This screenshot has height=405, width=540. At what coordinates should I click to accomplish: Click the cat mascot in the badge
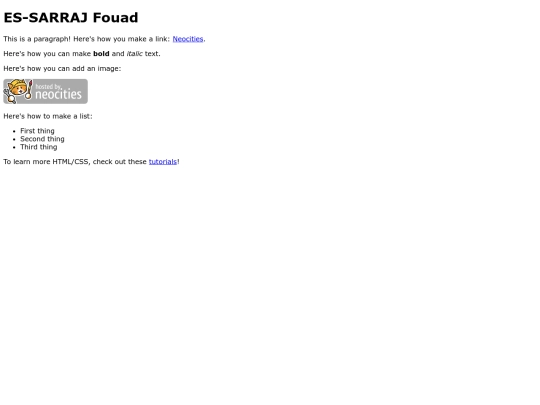click(16, 91)
